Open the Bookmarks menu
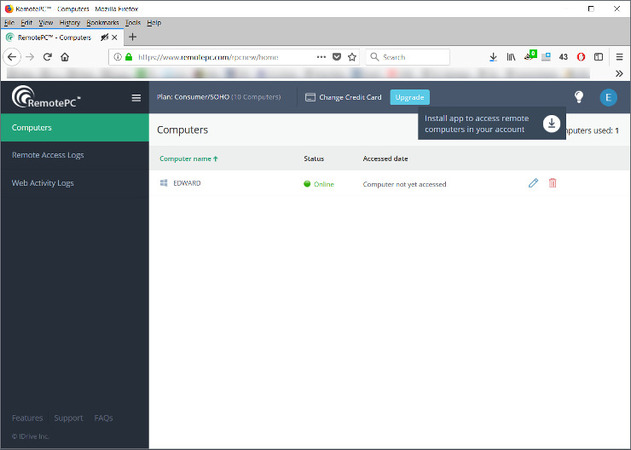The width and height of the screenshot is (631, 450). [103, 23]
